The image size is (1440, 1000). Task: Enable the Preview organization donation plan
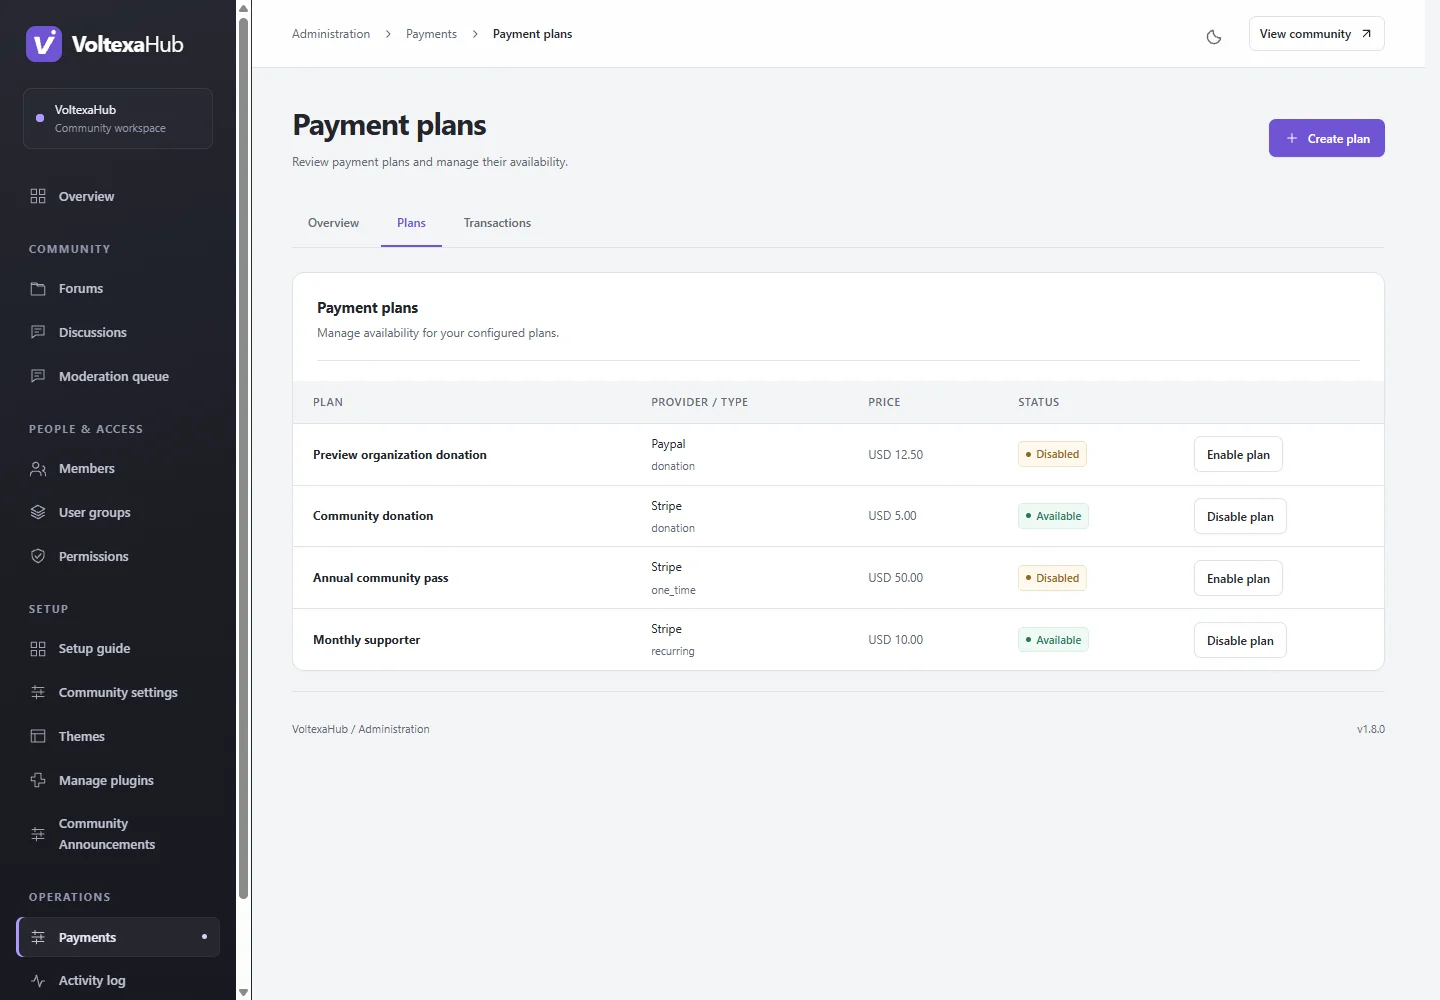[1238, 454]
